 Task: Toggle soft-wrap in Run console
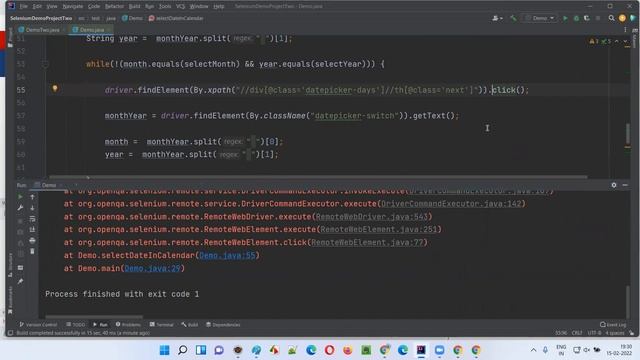32,219
